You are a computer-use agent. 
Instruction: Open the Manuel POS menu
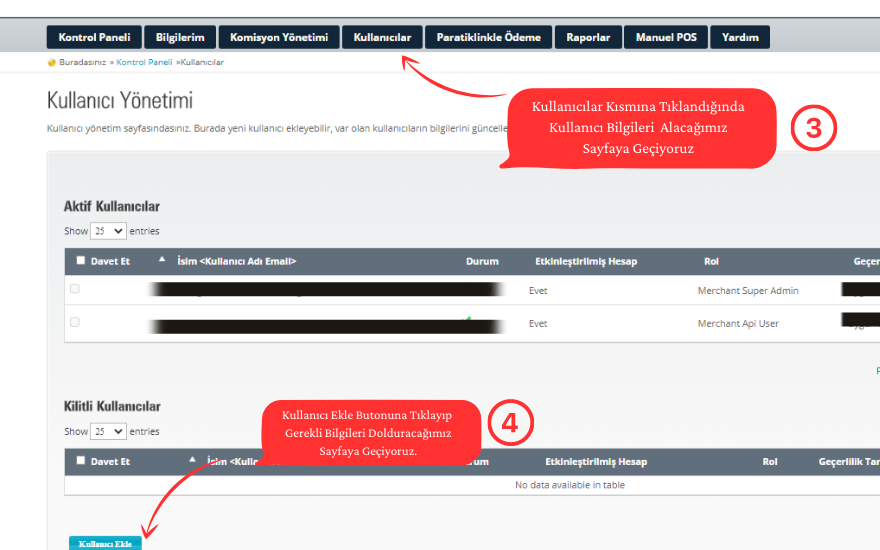point(666,38)
